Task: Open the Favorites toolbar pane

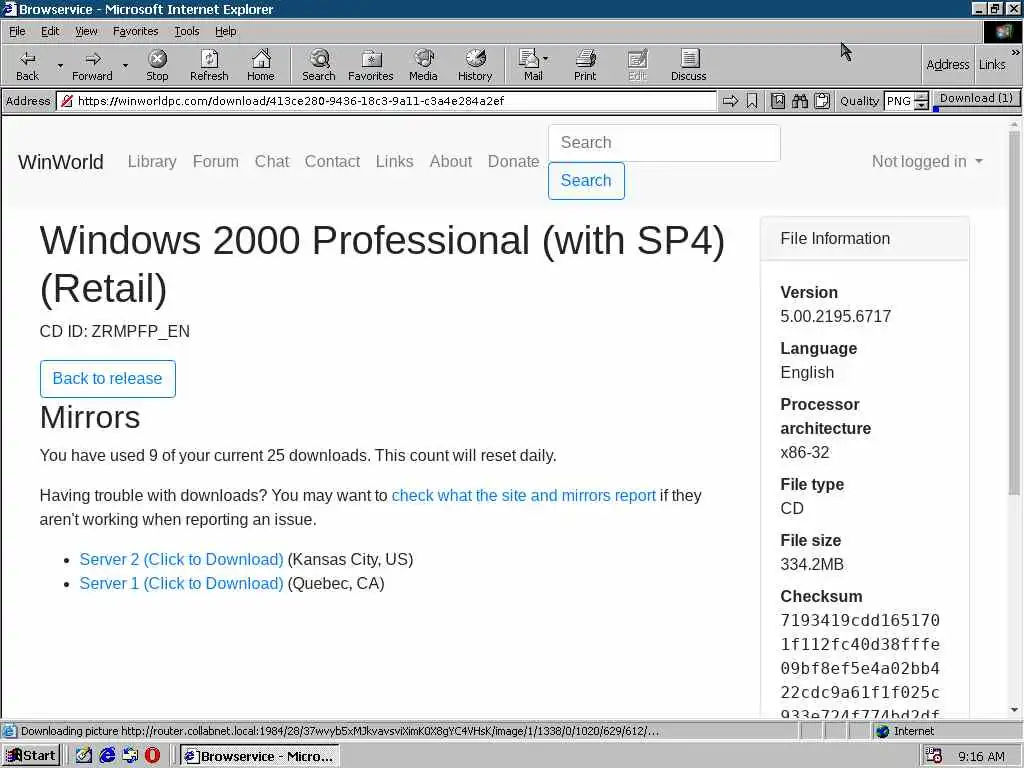Action: [371, 65]
